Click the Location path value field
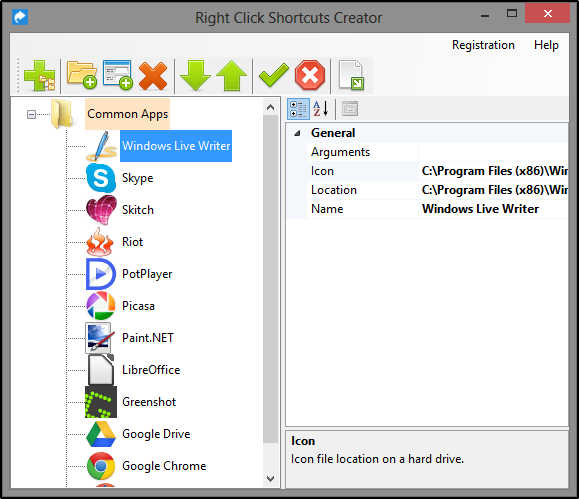This screenshot has height=499, width=579. (493, 190)
